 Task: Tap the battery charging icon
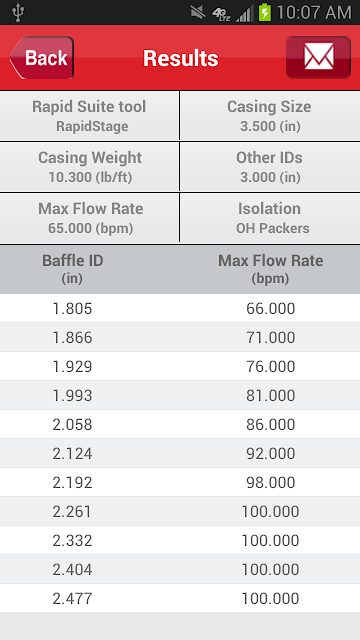coord(265,13)
